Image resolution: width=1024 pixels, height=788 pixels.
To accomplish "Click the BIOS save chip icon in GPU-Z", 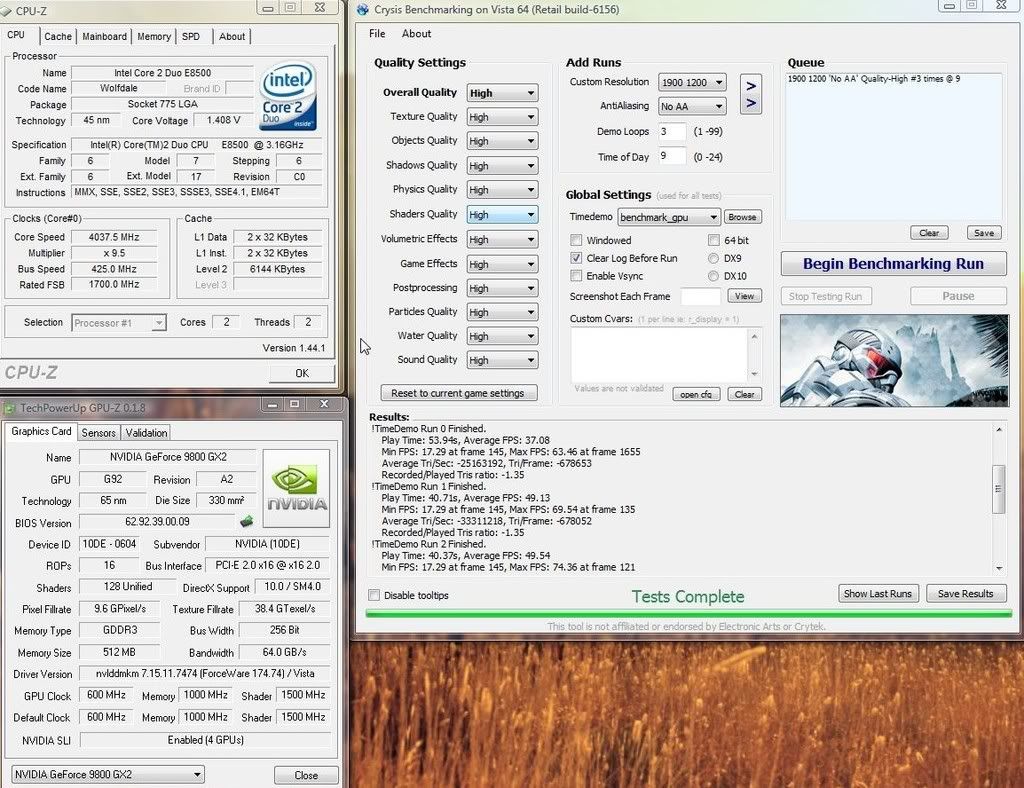I will pyautogui.click(x=246, y=521).
